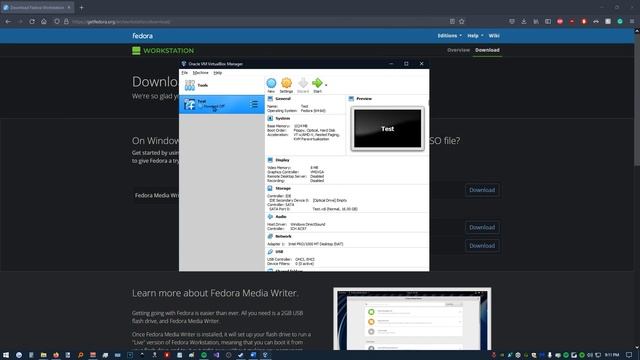The width and height of the screenshot is (640, 360).
Task: Click the Firefox address bar
Action: [x=261, y=22]
